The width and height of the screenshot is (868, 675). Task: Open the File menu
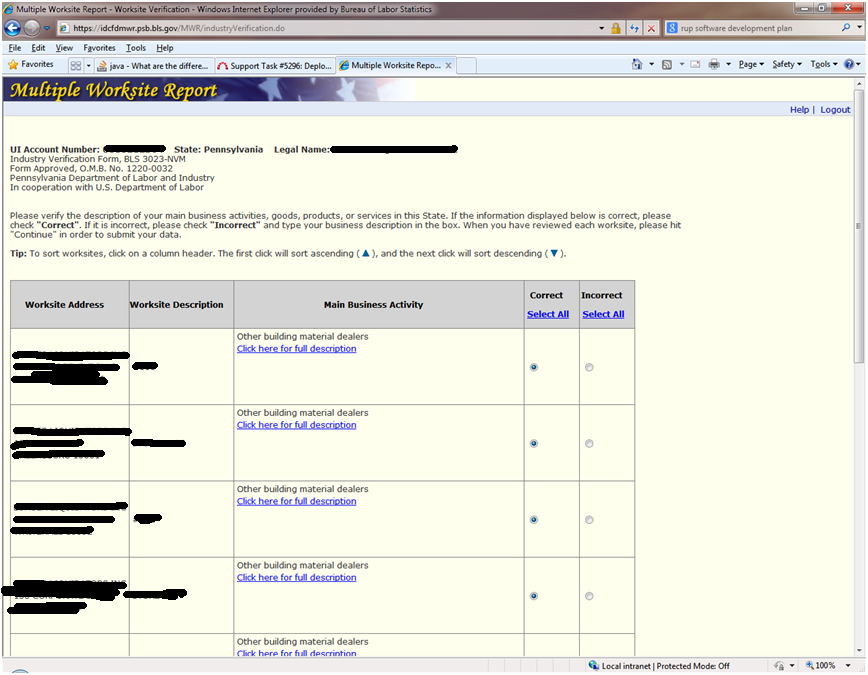tap(15, 48)
